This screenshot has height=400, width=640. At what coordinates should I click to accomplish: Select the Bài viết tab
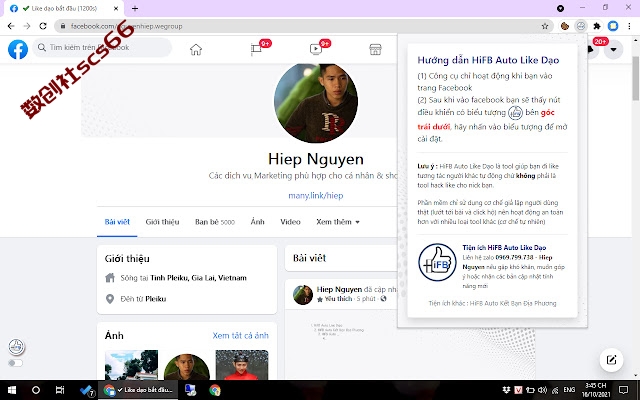117,222
